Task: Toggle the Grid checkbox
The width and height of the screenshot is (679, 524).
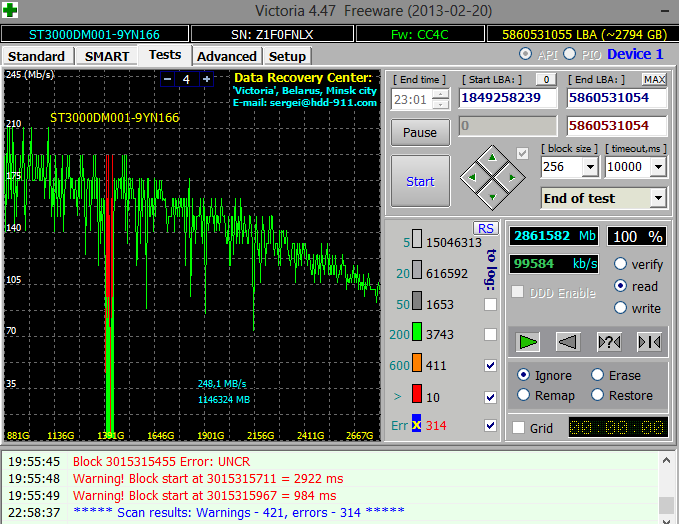Action: coord(518,428)
